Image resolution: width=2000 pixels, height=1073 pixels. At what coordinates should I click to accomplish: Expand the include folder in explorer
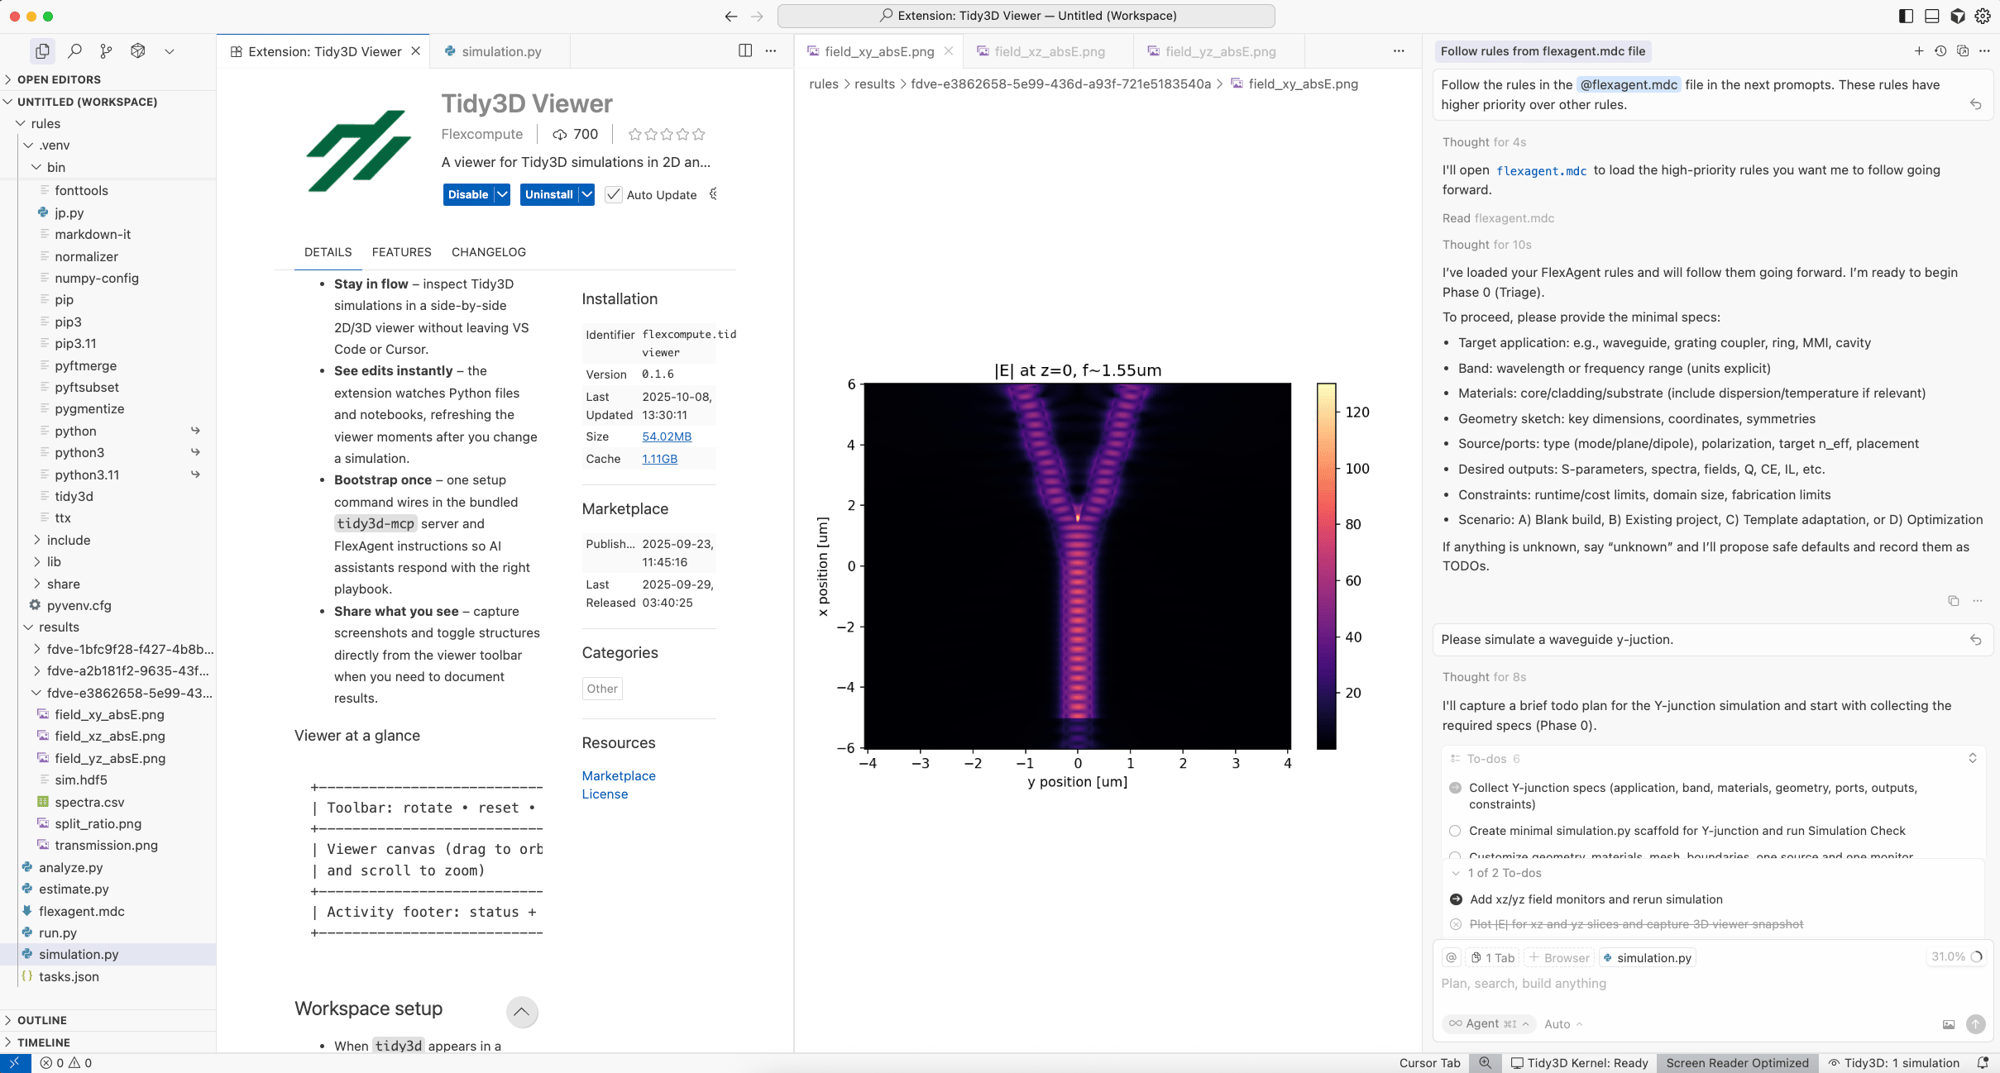[68, 540]
